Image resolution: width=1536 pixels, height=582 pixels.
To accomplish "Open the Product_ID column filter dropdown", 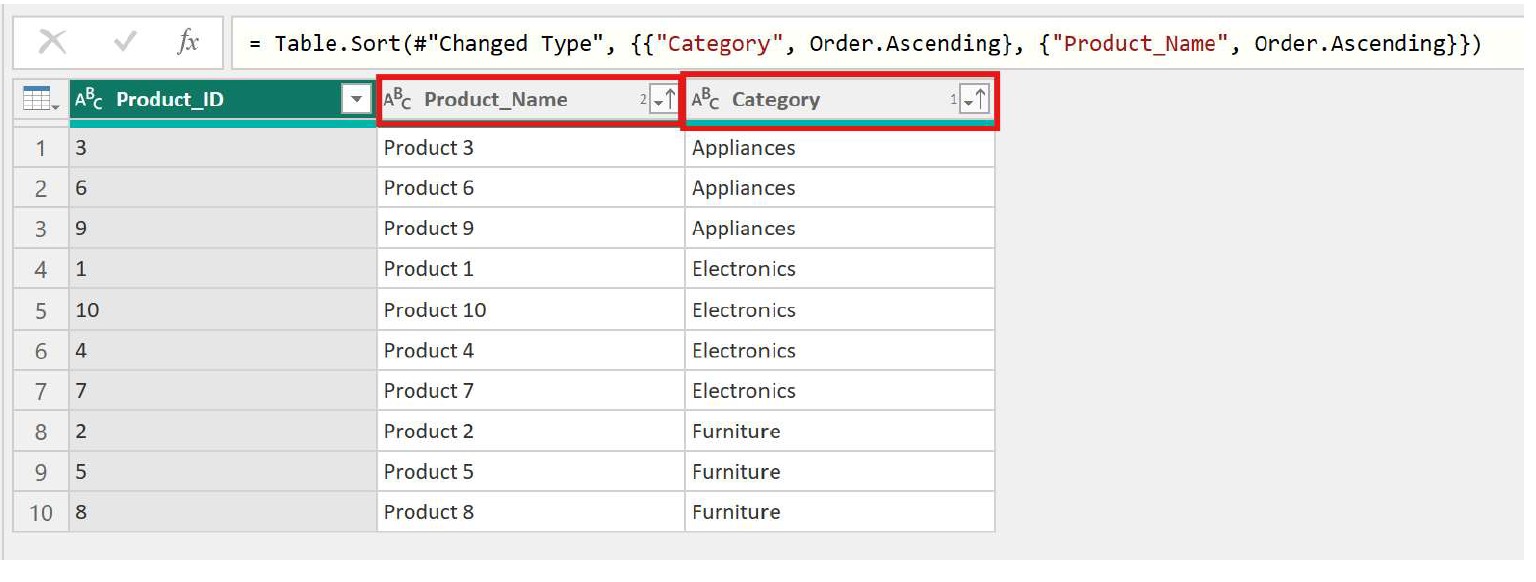I will point(356,99).
